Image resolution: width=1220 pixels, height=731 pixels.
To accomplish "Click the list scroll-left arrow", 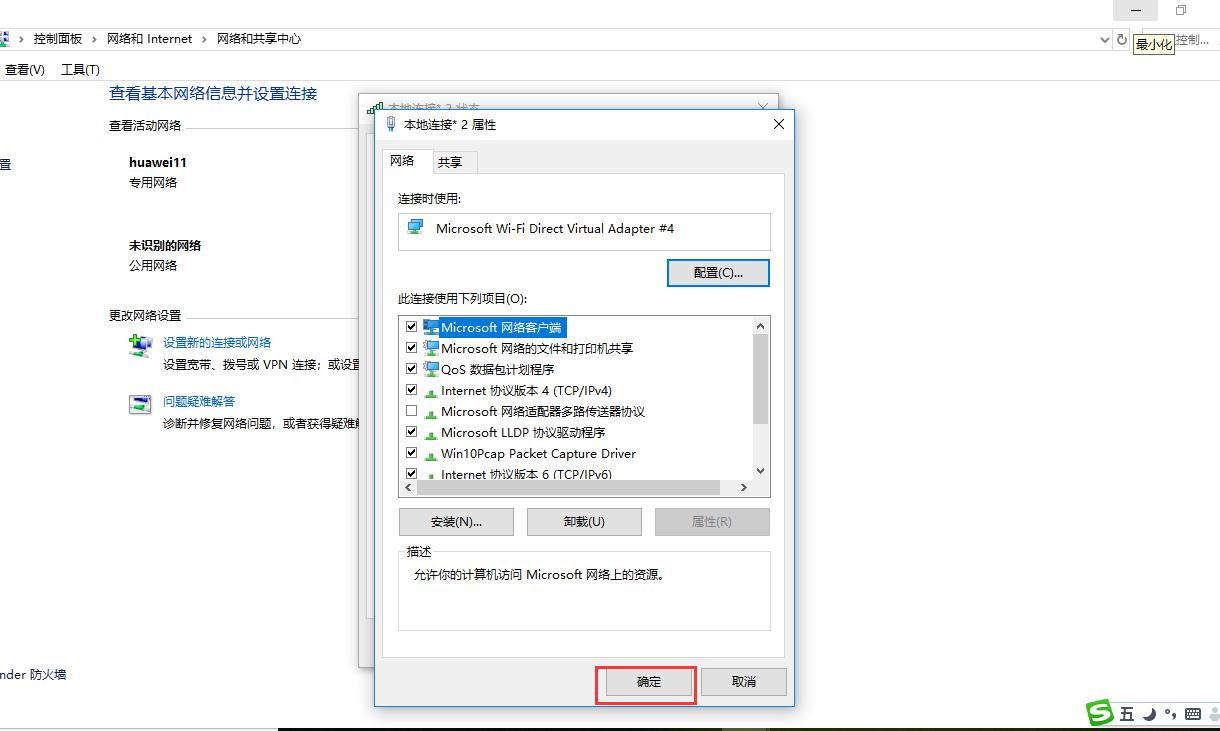I will pyautogui.click(x=406, y=487).
